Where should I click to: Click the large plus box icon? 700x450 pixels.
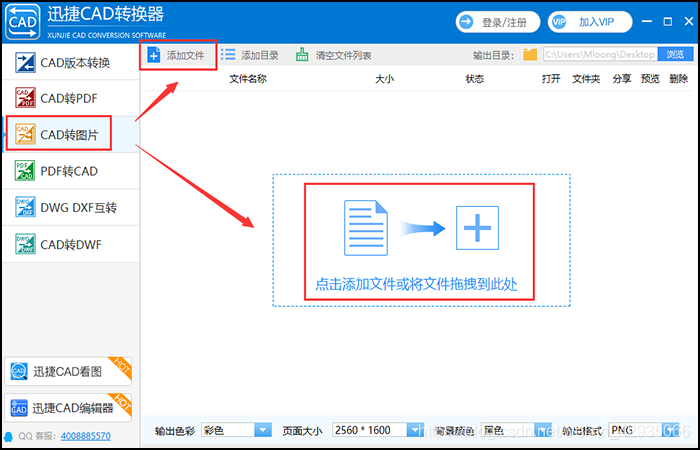(x=477, y=228)
